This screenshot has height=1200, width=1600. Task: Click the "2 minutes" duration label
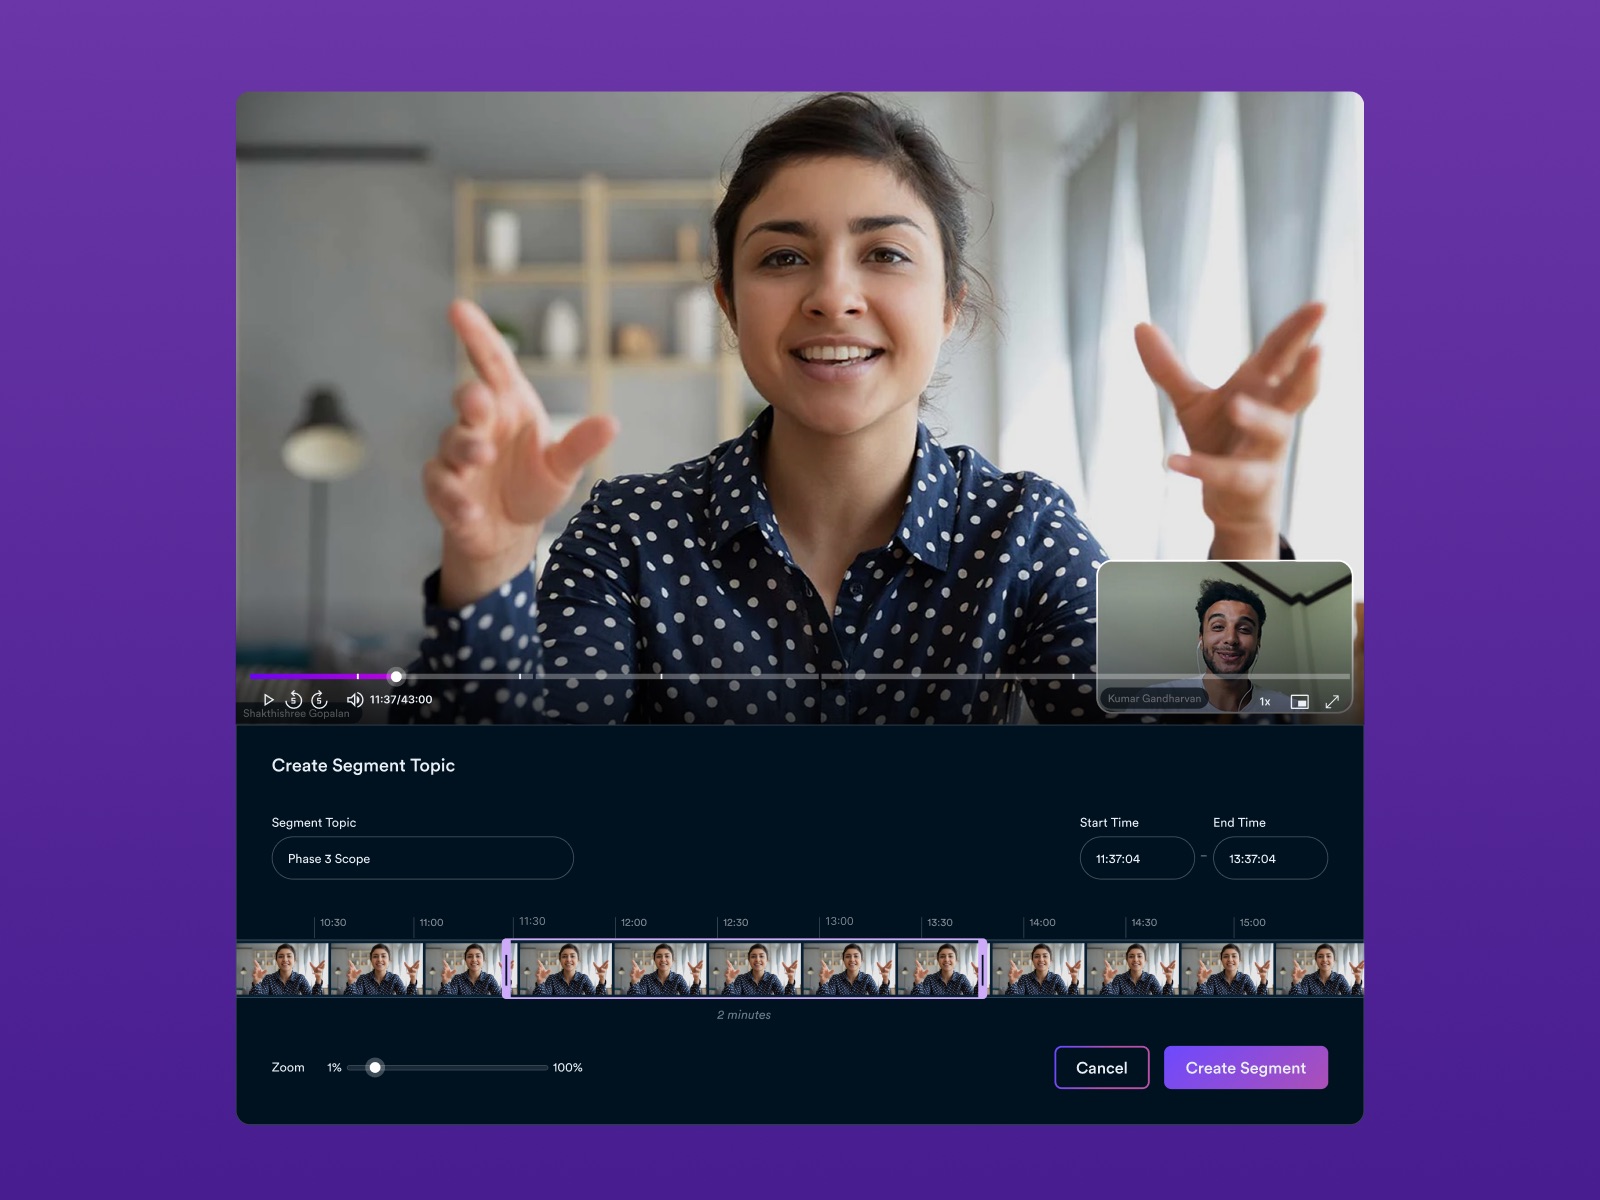pyautogui.click(x=744, y=1015)
